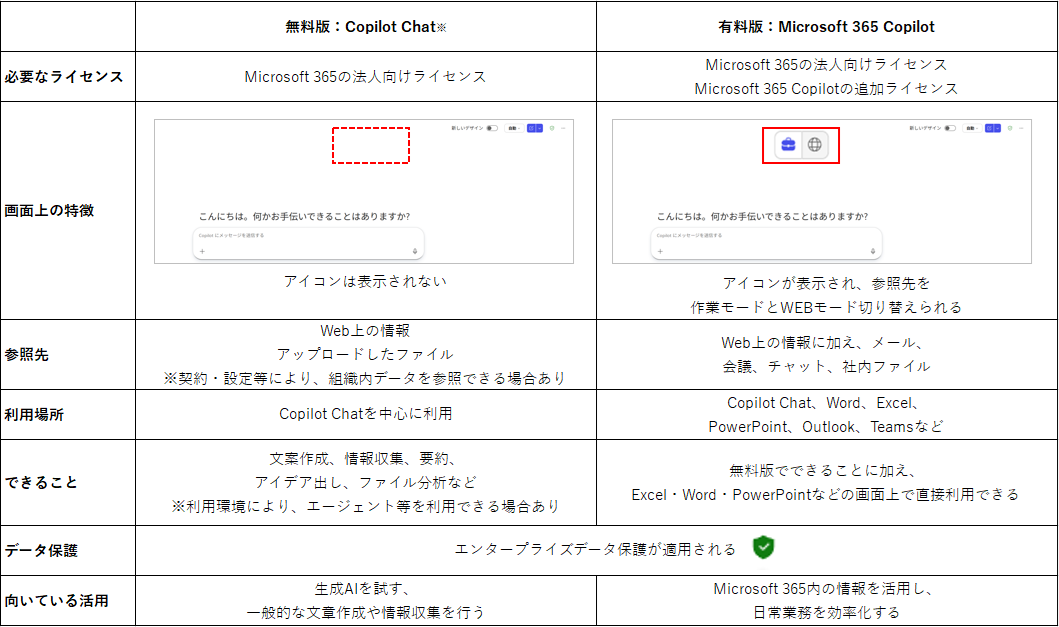Click blue new chat icon in 無料版 screenshot
This screenshot has height=627, width=1059.
[531, 128]
